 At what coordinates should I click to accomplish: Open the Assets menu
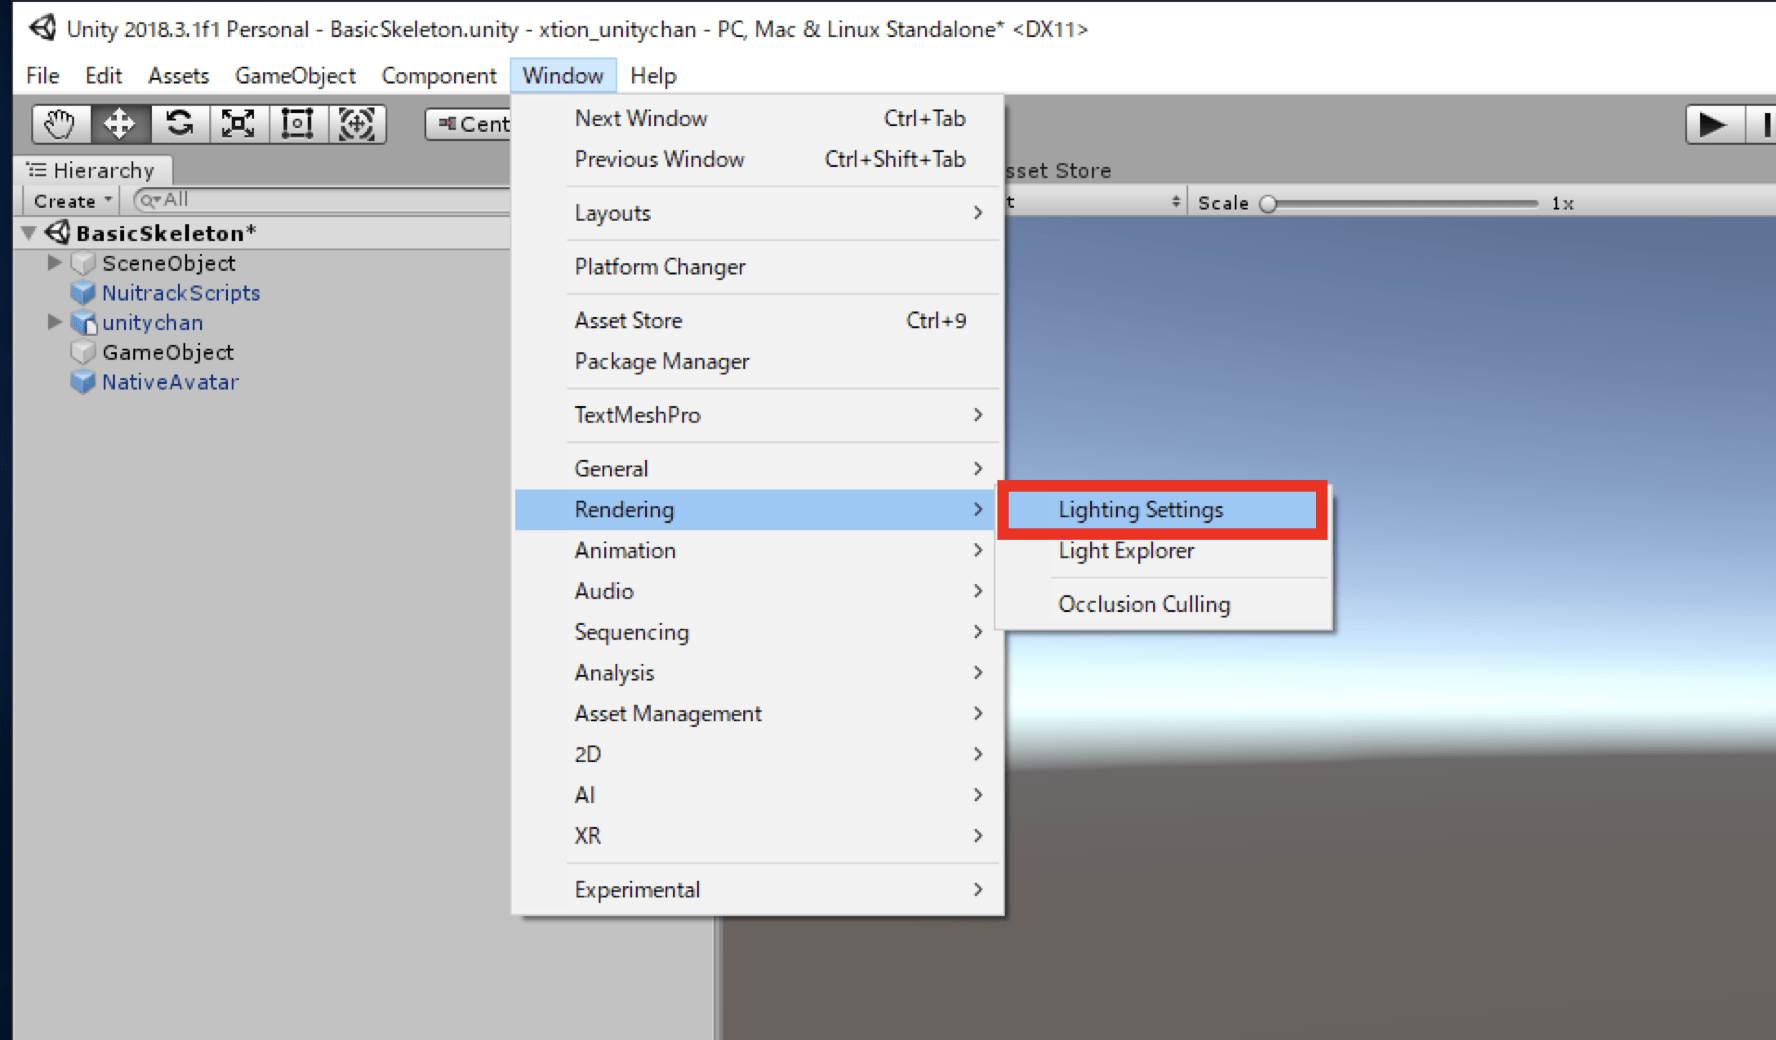click(178, 76)
